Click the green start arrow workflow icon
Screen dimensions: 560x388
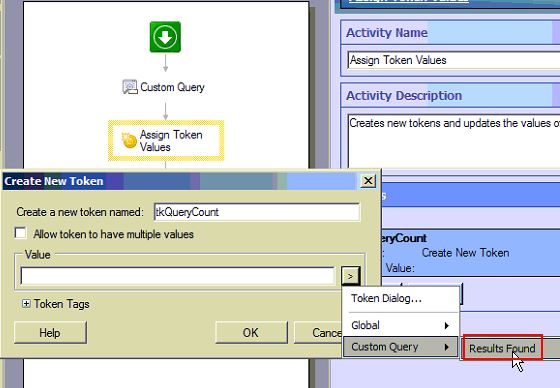[165, 37]
